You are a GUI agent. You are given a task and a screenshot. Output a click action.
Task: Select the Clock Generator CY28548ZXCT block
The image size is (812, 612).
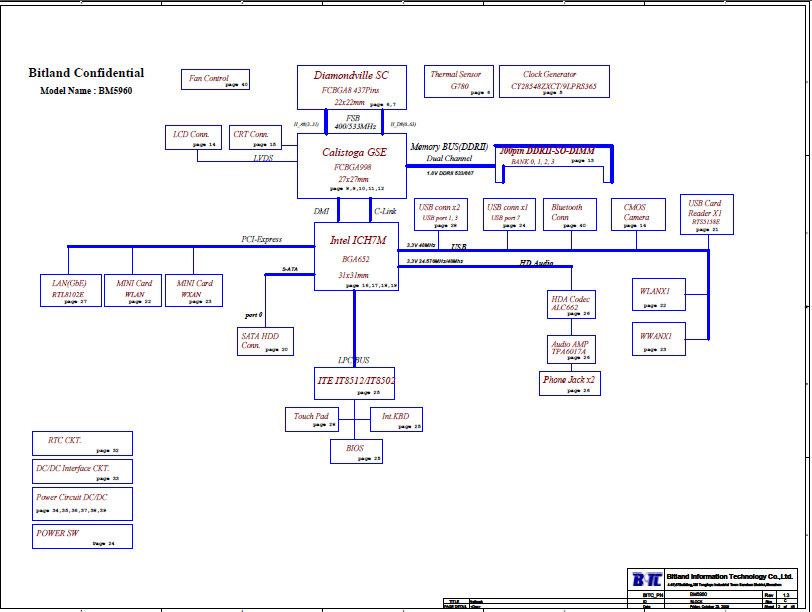click(554, 81)
